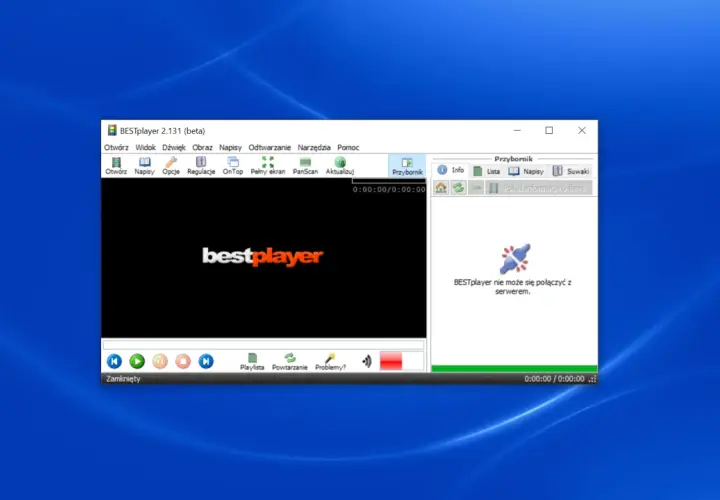Click the status bar time display

click(554, 379)
